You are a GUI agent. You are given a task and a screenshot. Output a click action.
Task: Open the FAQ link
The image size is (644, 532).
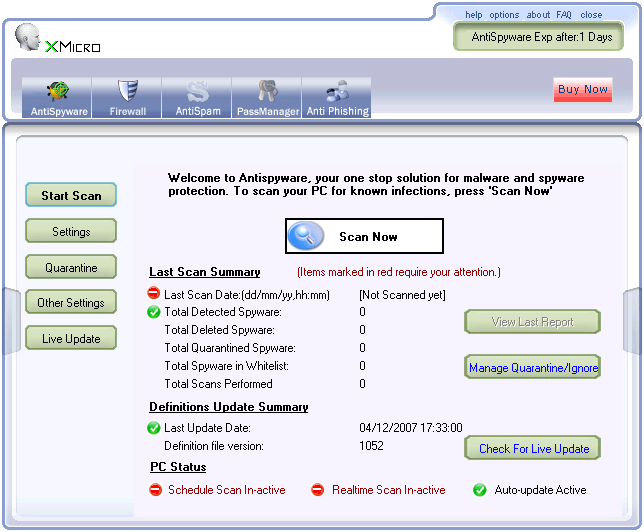564,15
